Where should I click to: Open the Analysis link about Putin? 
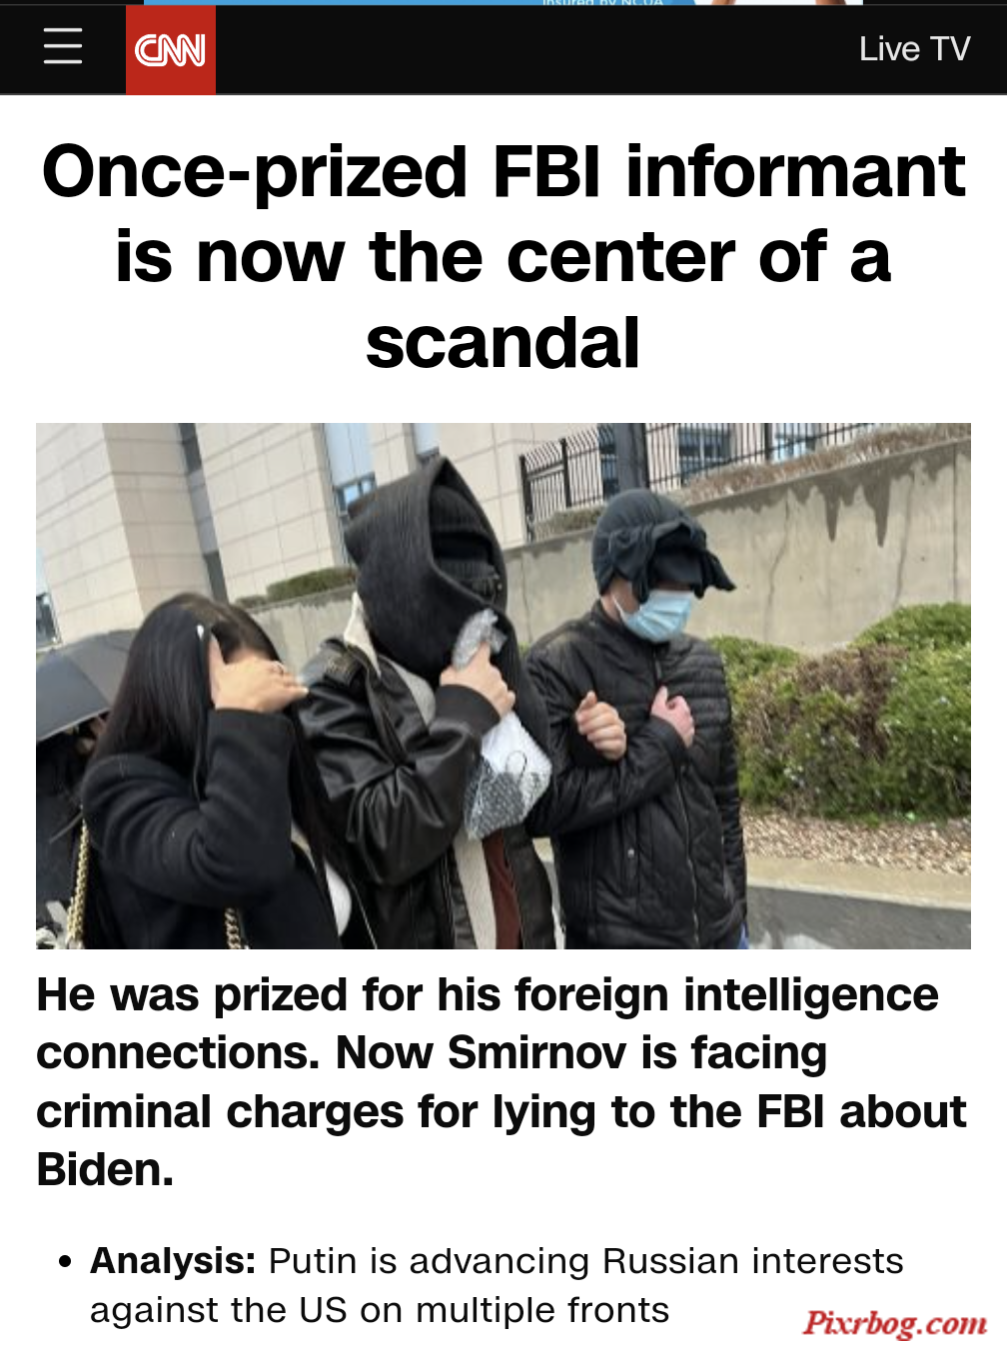tap(496, 1285)
